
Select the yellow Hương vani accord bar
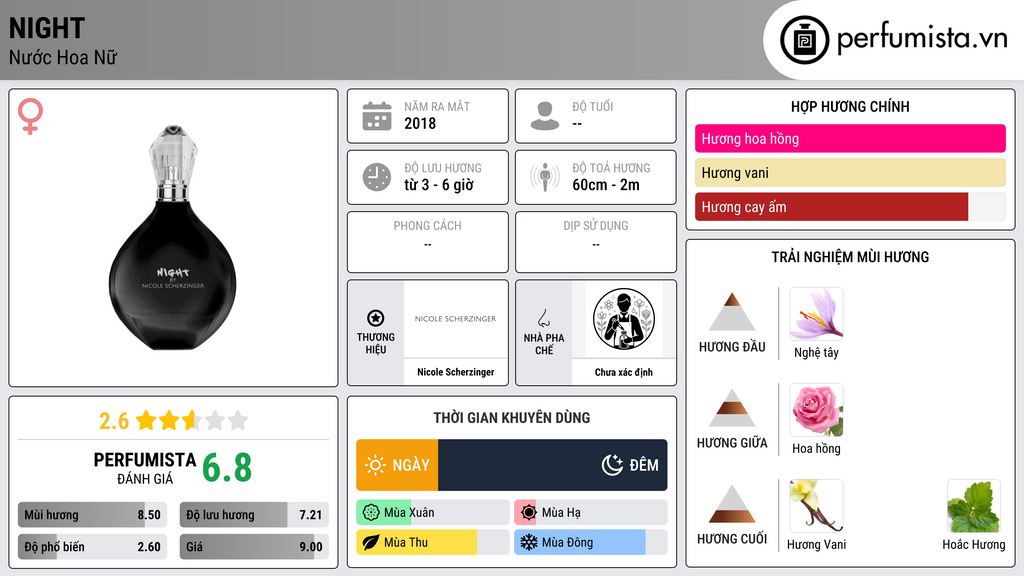click(850, 172)
